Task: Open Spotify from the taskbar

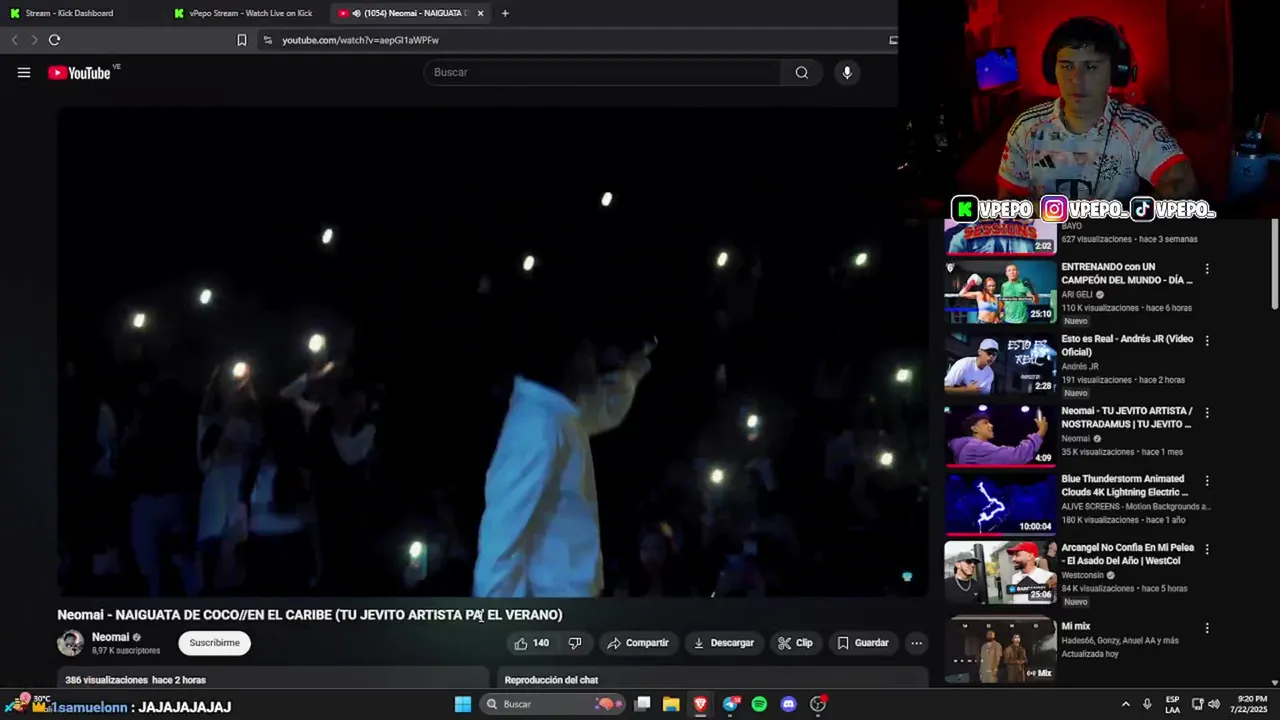Action: click(x=759, y=704)
